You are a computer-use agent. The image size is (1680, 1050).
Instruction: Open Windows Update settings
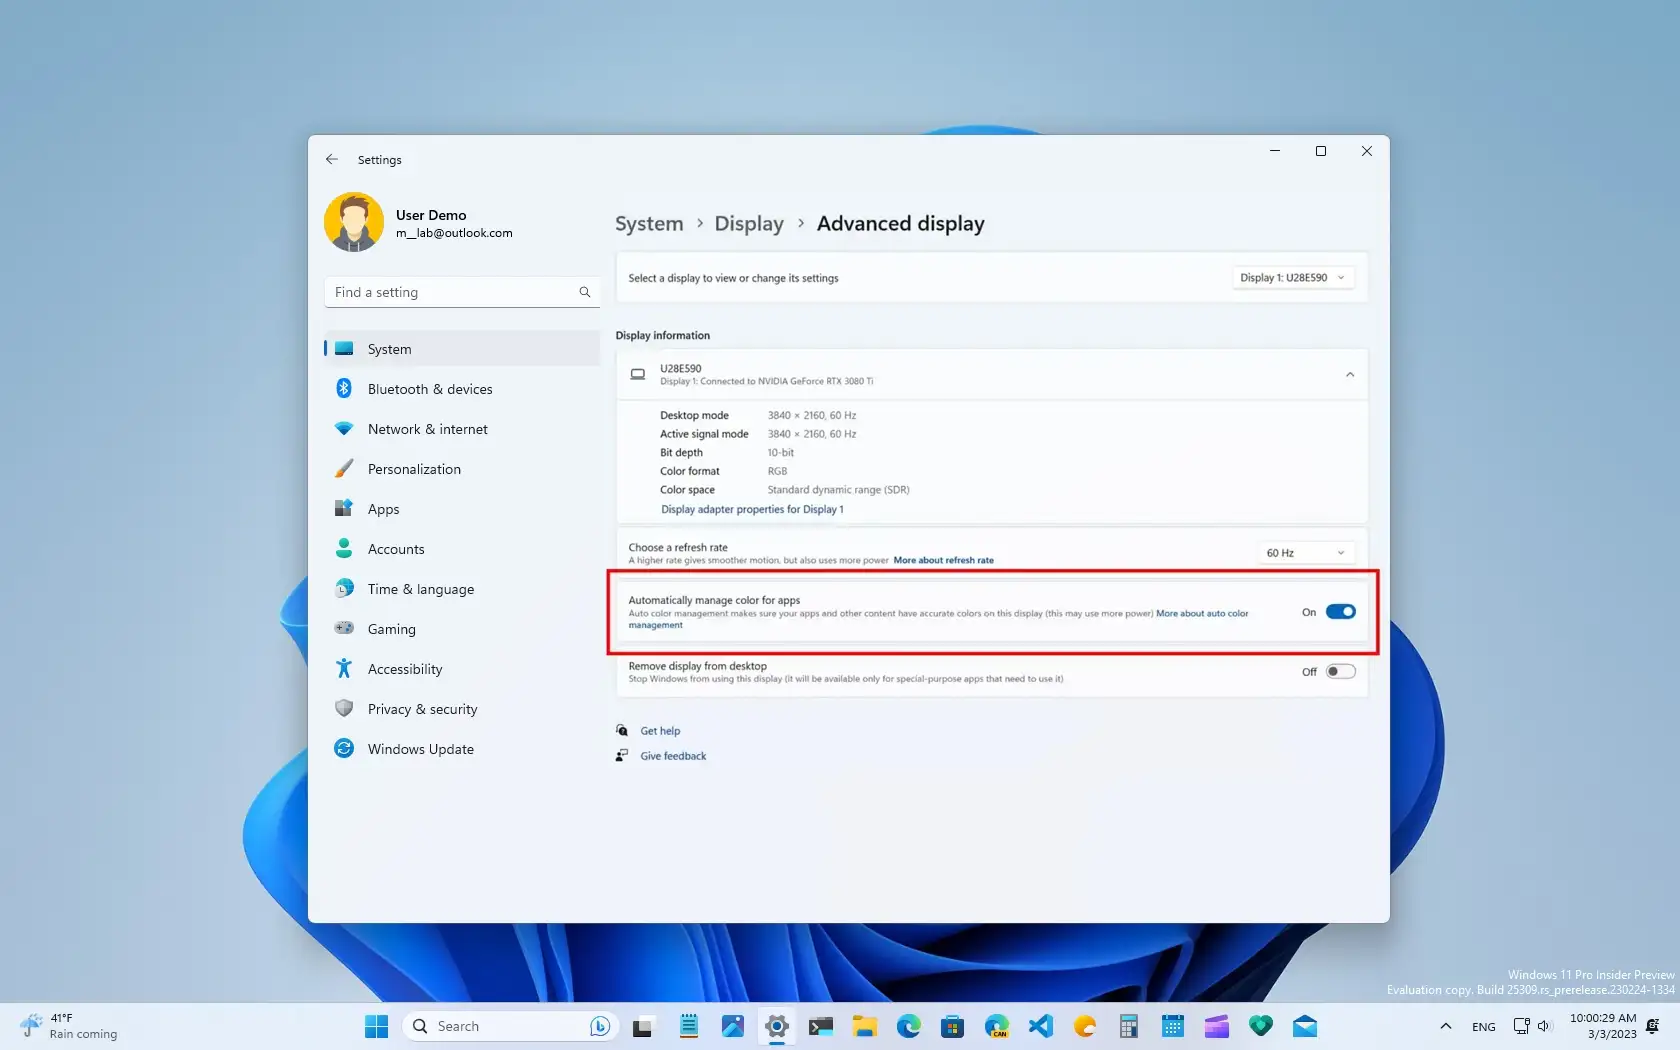420,748
